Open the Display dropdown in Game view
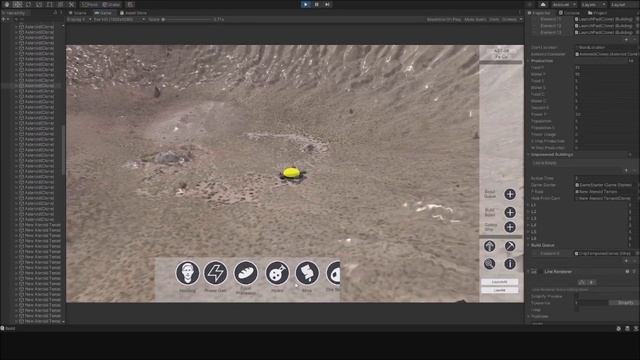 (79, 19)
